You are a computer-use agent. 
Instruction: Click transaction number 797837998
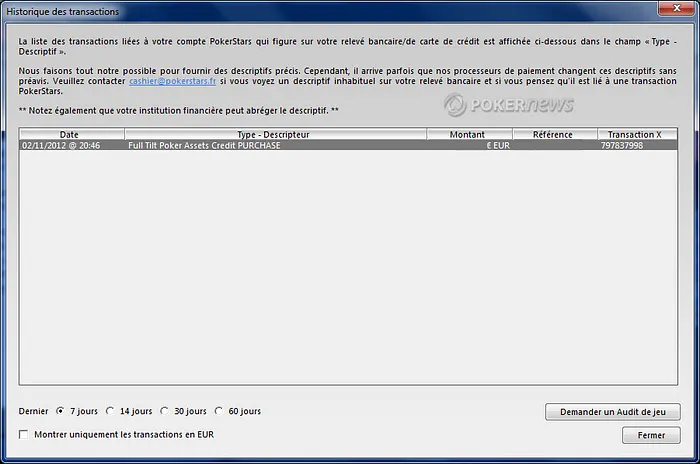621,145
